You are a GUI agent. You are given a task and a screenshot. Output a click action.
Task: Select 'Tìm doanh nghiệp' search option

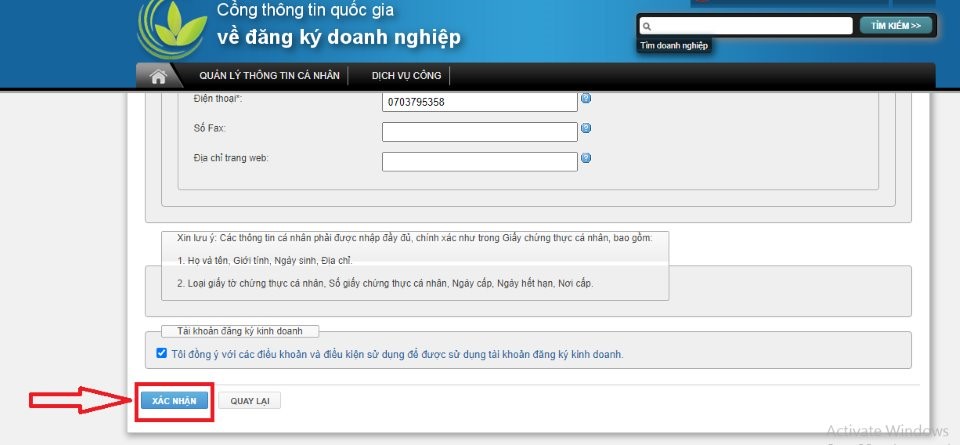pos(674,46)
